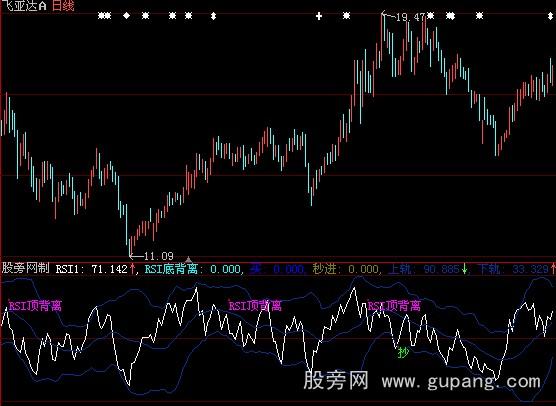Screen dimensions: 556x406
Task: Click the leftmost RSI顶背离 signal label
Action: tap(35, 306)
